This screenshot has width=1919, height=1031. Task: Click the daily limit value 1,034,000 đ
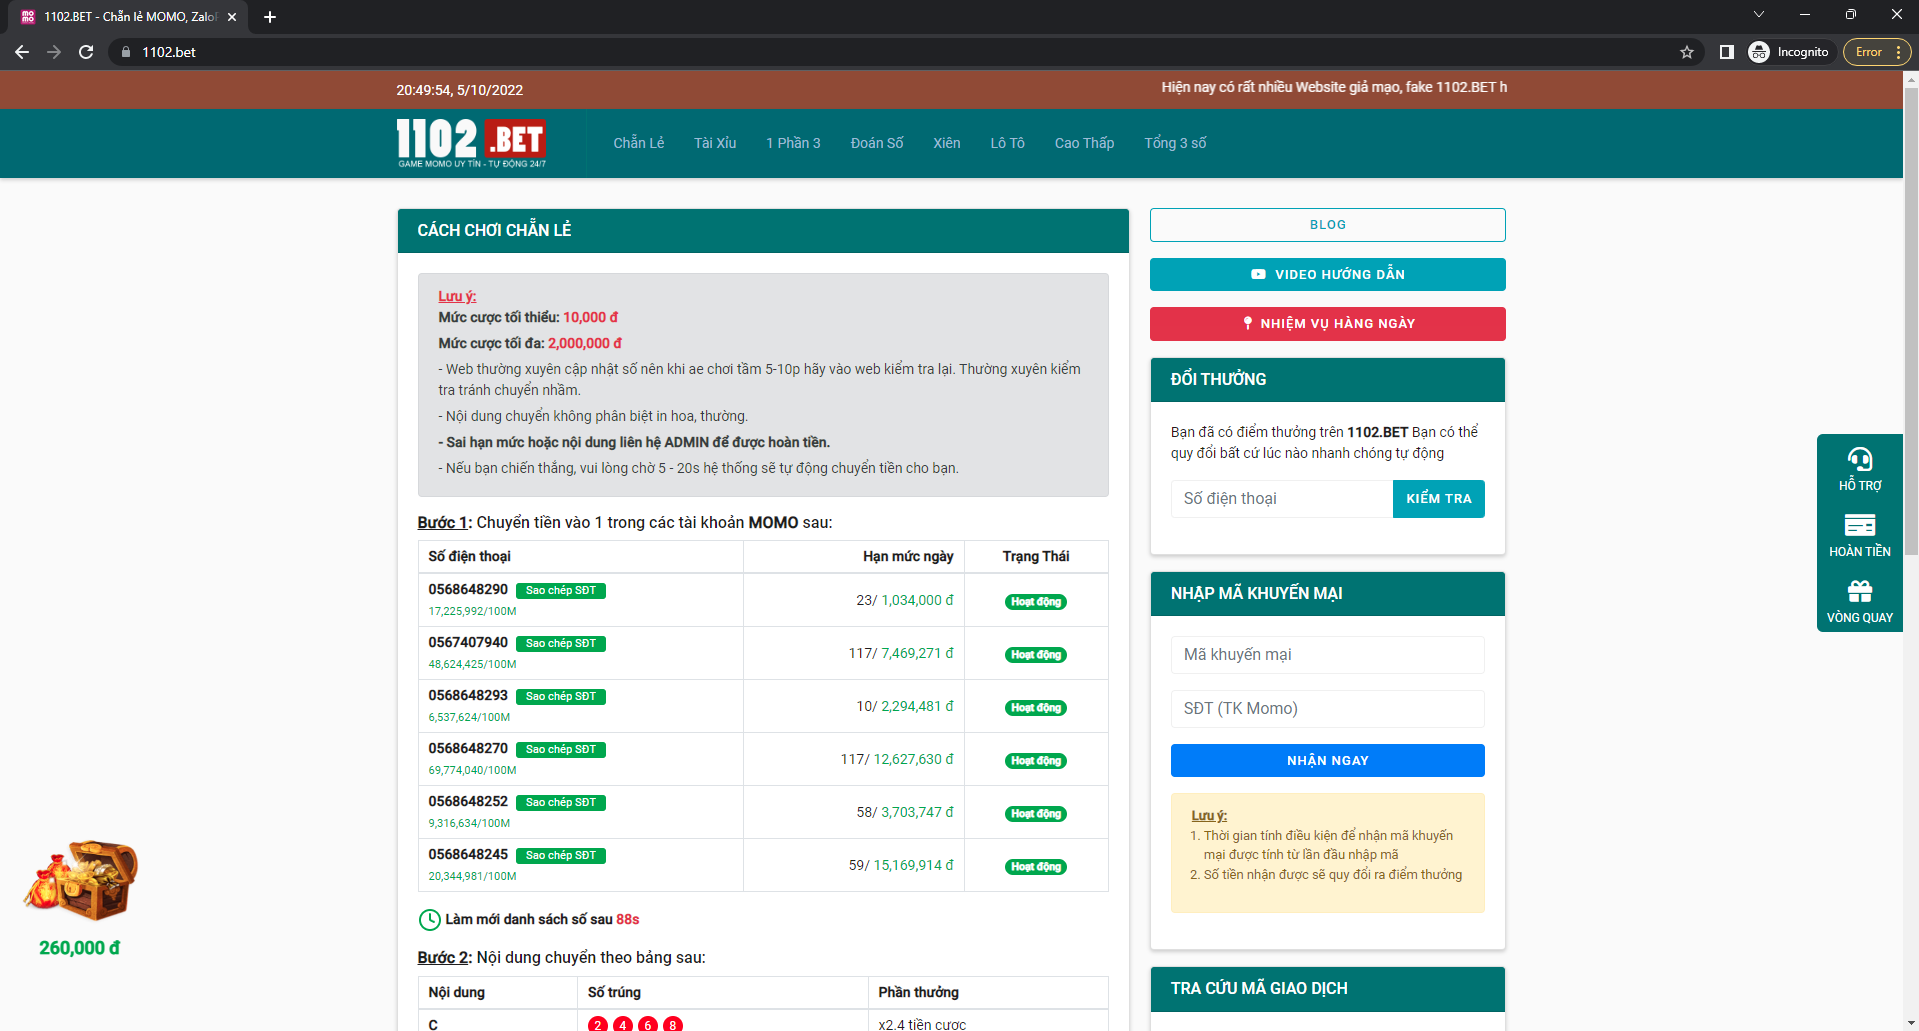click(917, 600)
